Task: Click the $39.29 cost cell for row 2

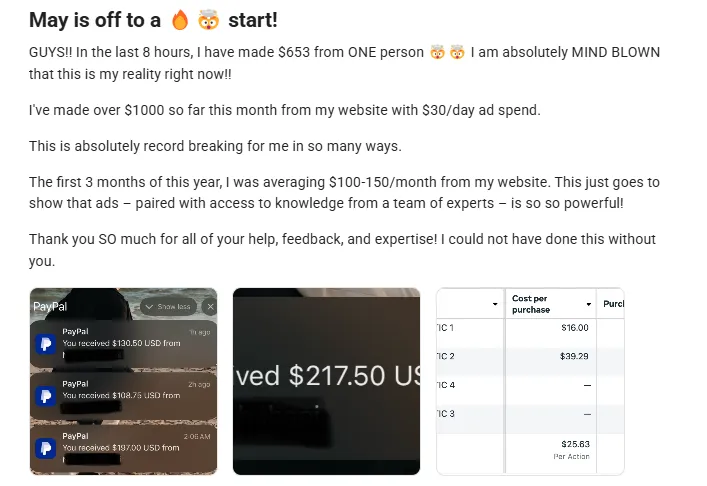Action: (x=551, y=356)
